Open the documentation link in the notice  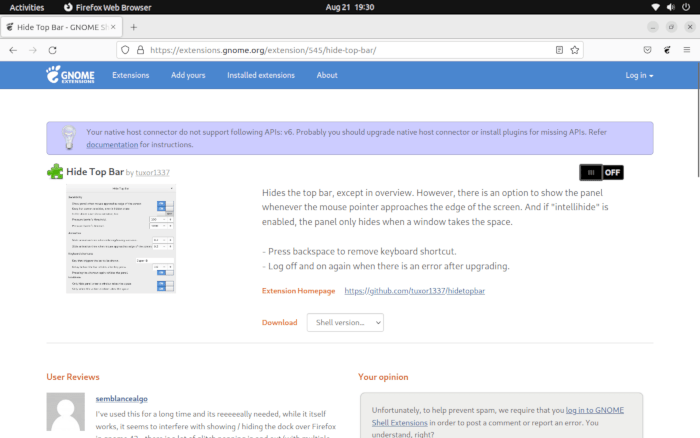[112, 145]
